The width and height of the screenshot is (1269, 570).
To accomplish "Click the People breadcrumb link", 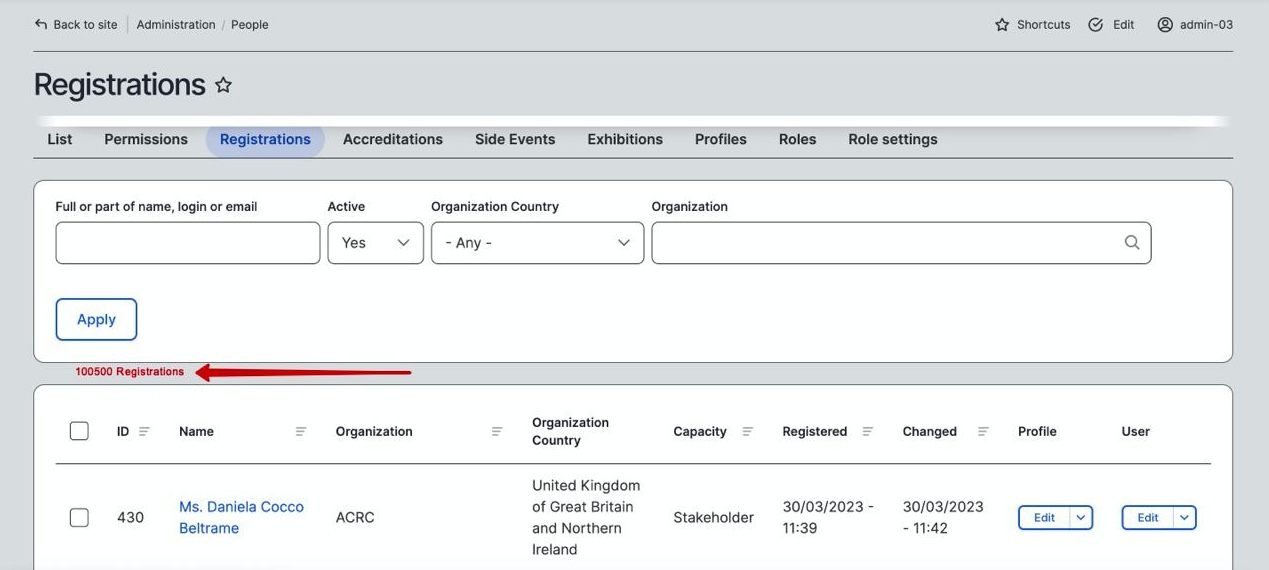I will click(250, 24).
